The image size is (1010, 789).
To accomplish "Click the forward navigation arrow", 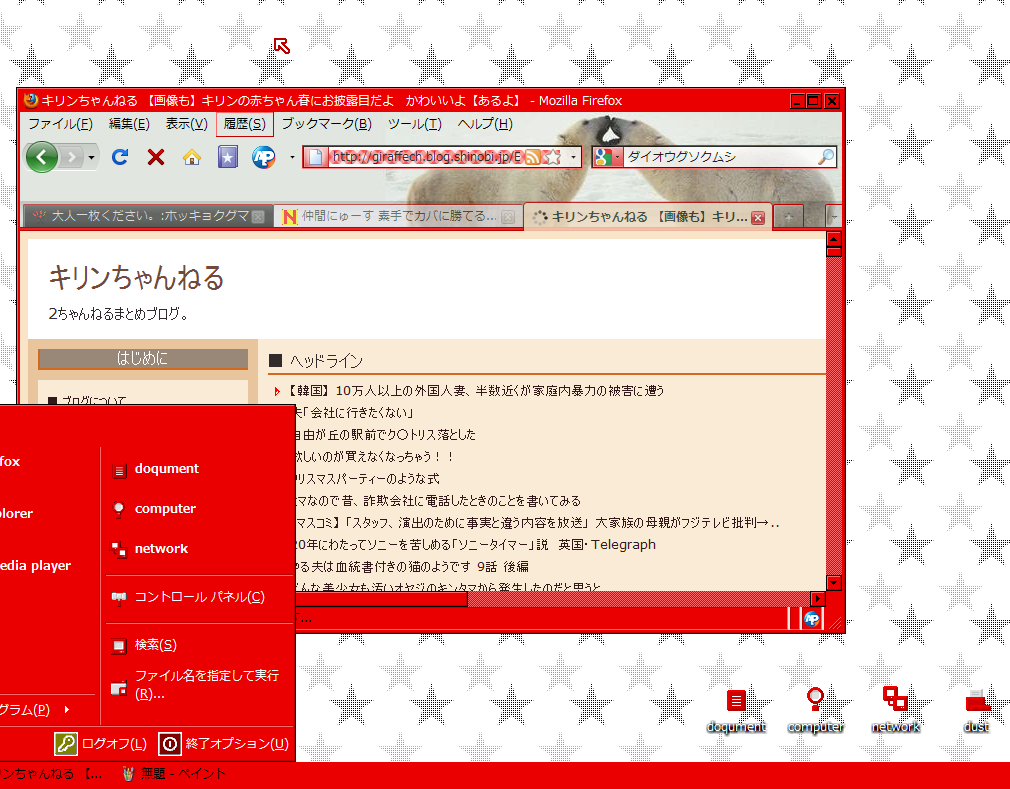I will coord(72,157).
